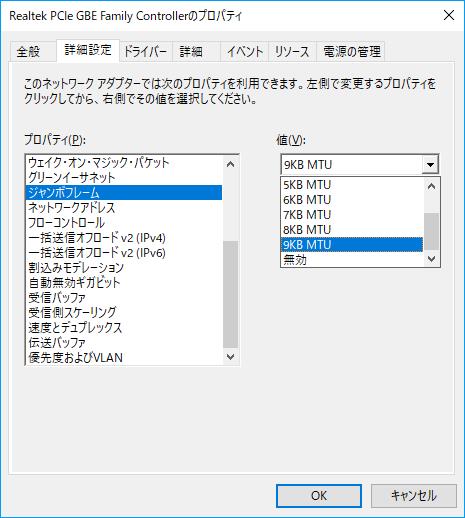465x518 pixels.
Task: Switch to the 全般 tab
Action: [28, 52]
